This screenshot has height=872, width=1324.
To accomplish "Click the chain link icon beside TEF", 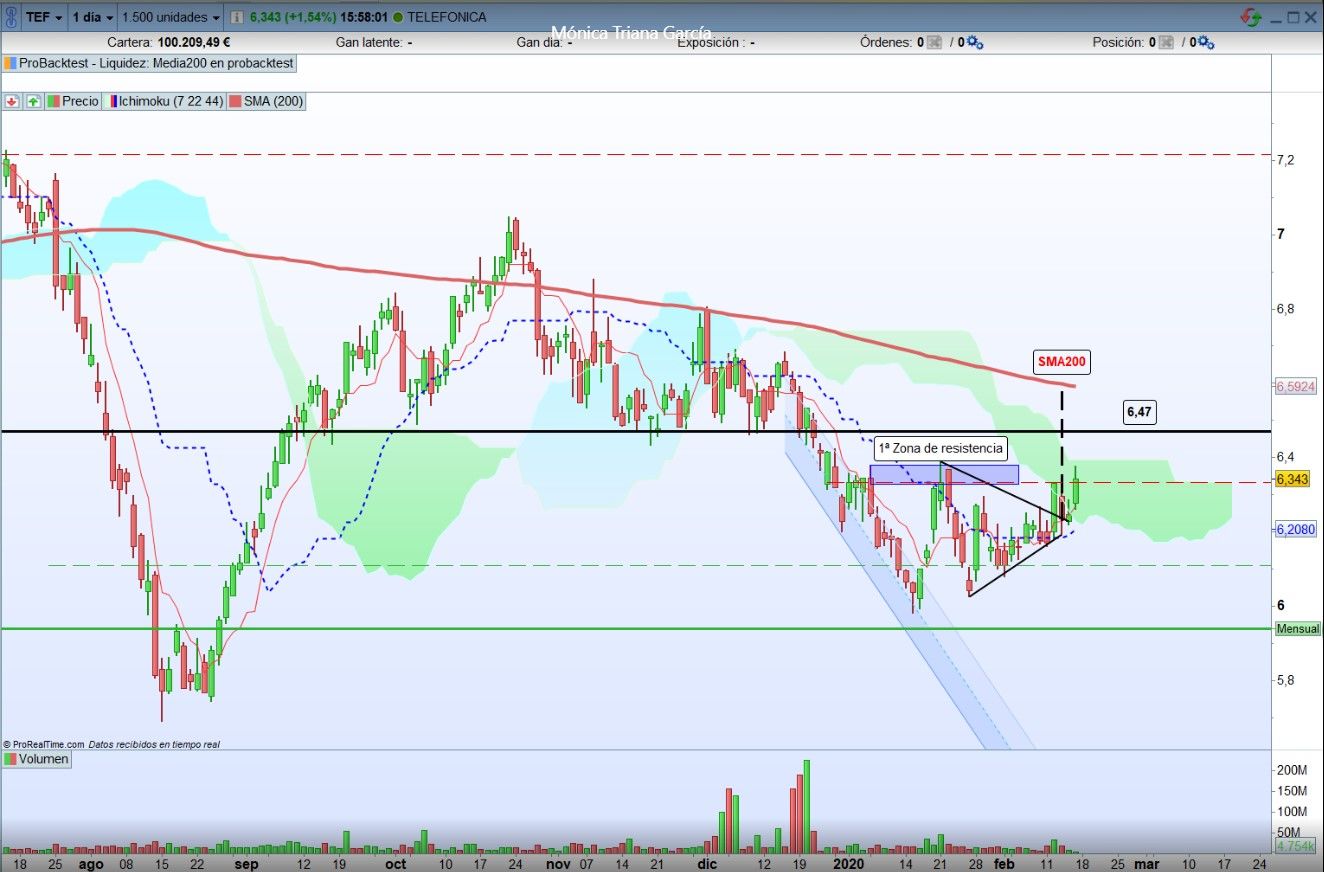I will [x=10, y=17].
